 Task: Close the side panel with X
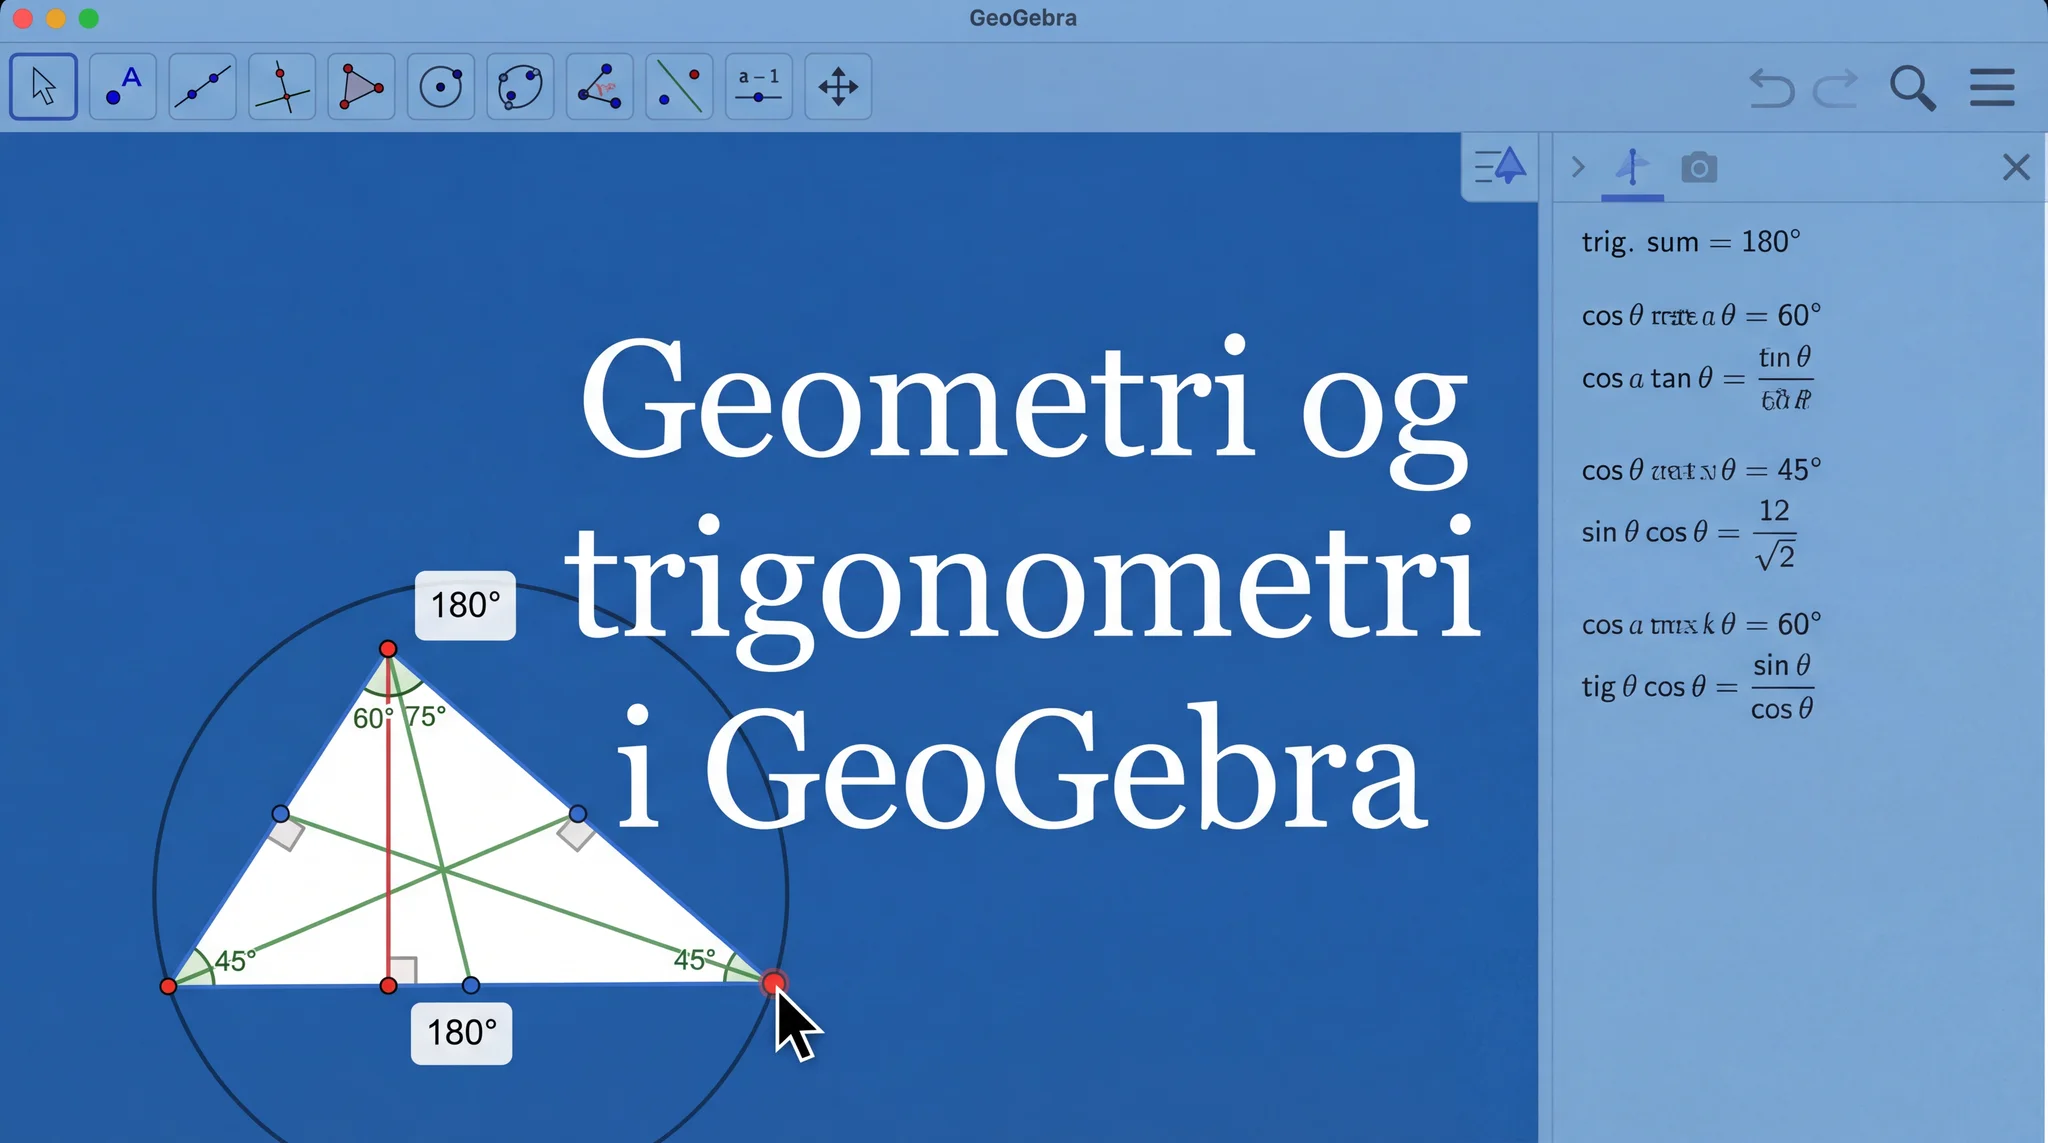pos(2016,167)
